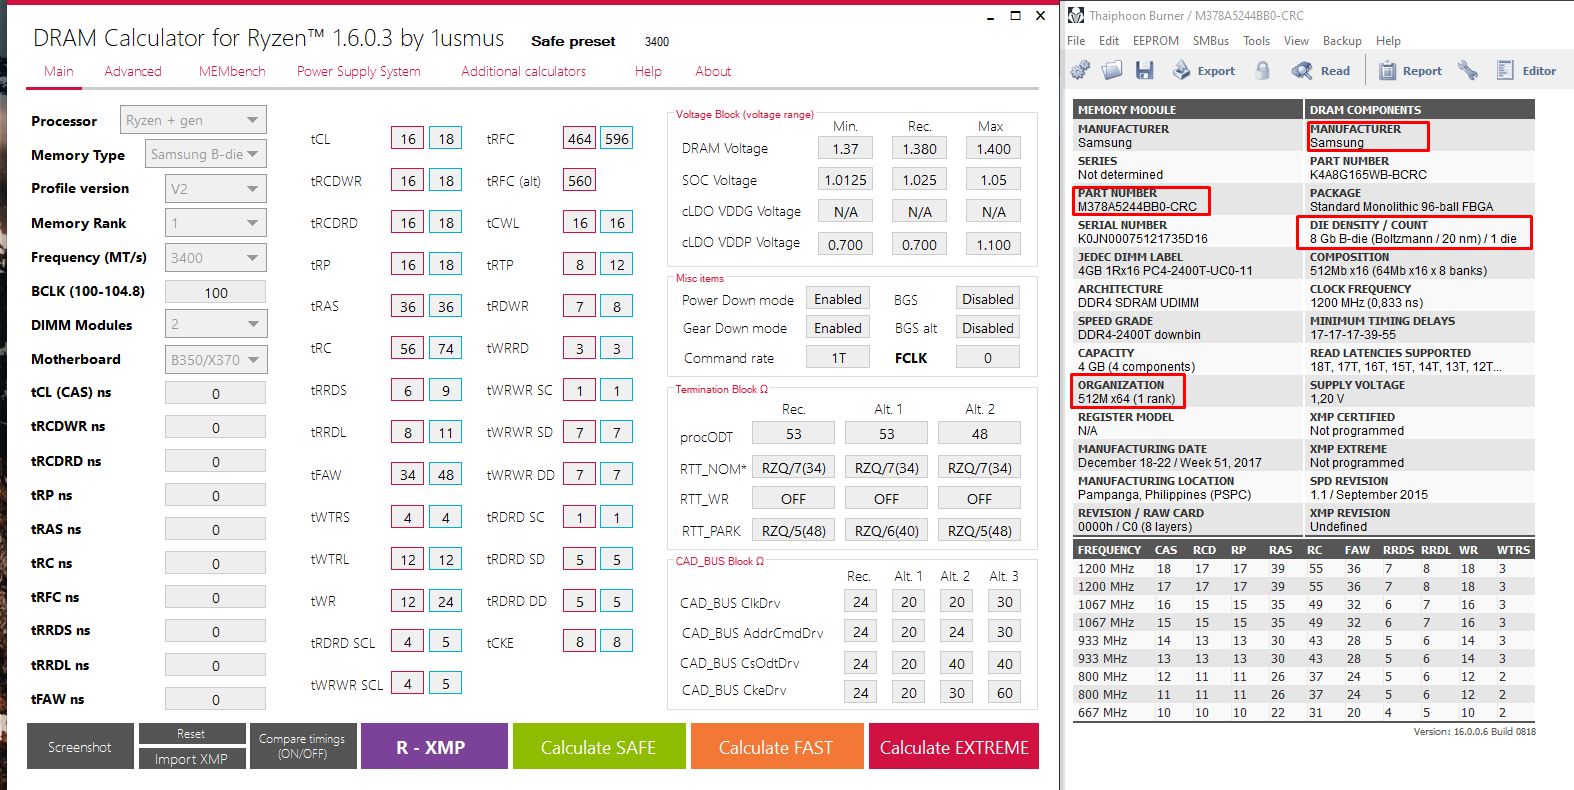Open the settings gears icon in Thaiphoon Burner

click(1080, 70)
